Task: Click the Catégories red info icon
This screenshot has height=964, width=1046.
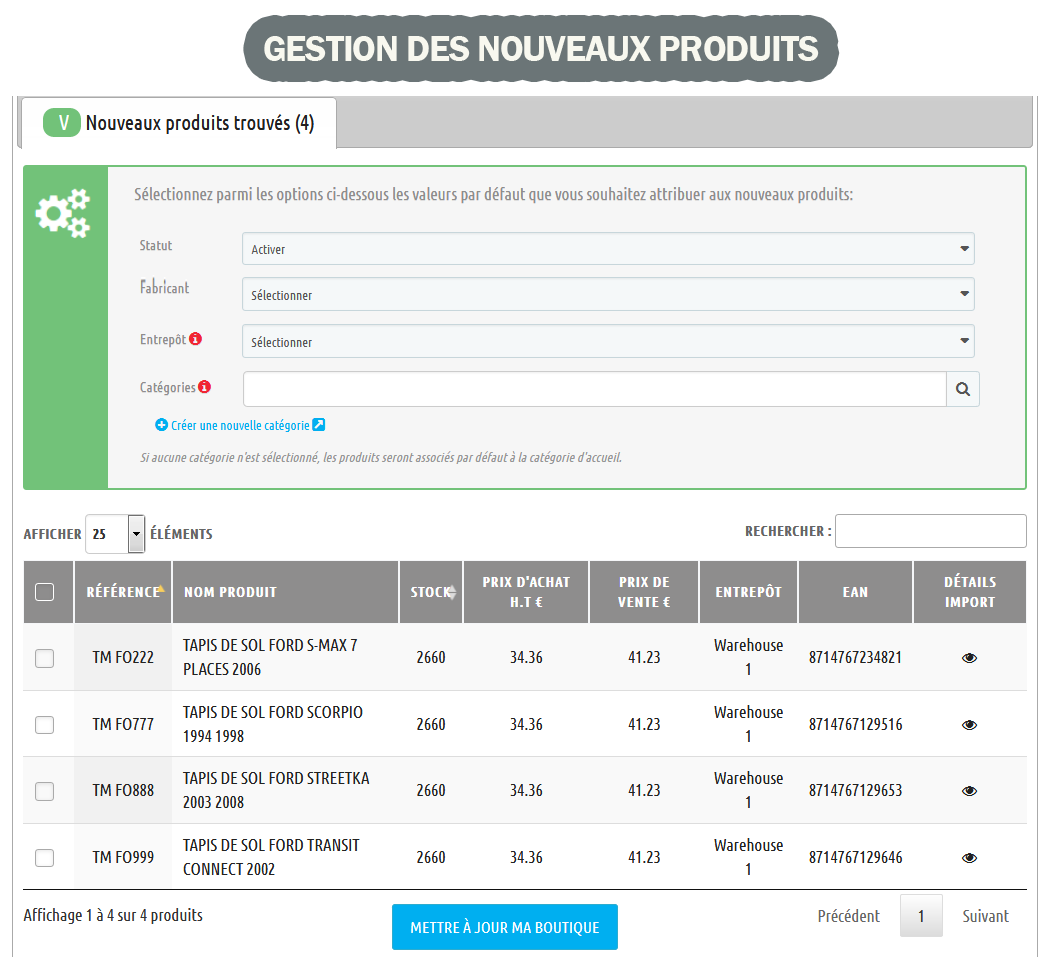Action: pos(204,387)
